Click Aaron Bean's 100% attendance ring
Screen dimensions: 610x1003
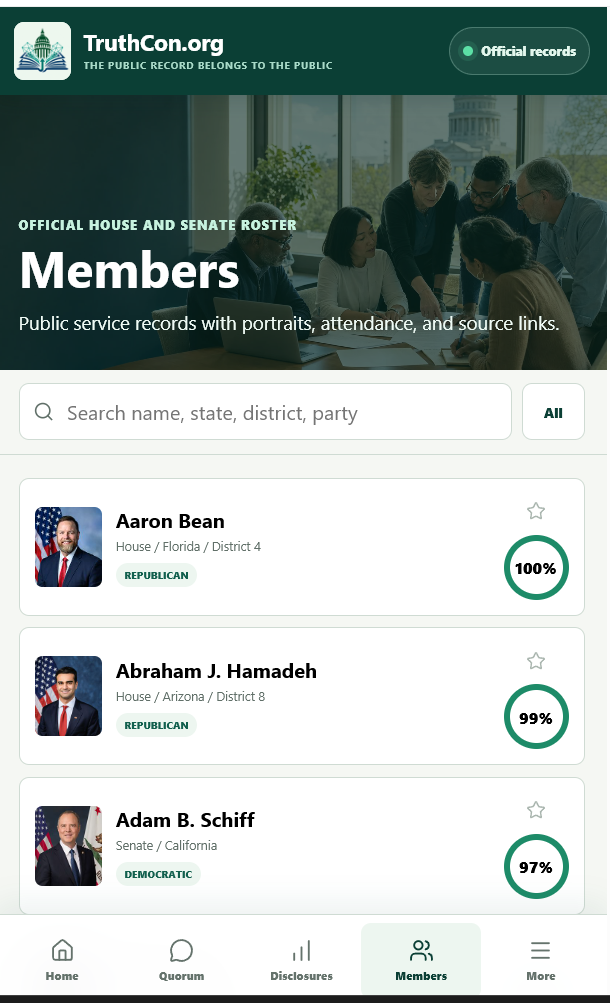coord(536,568)
